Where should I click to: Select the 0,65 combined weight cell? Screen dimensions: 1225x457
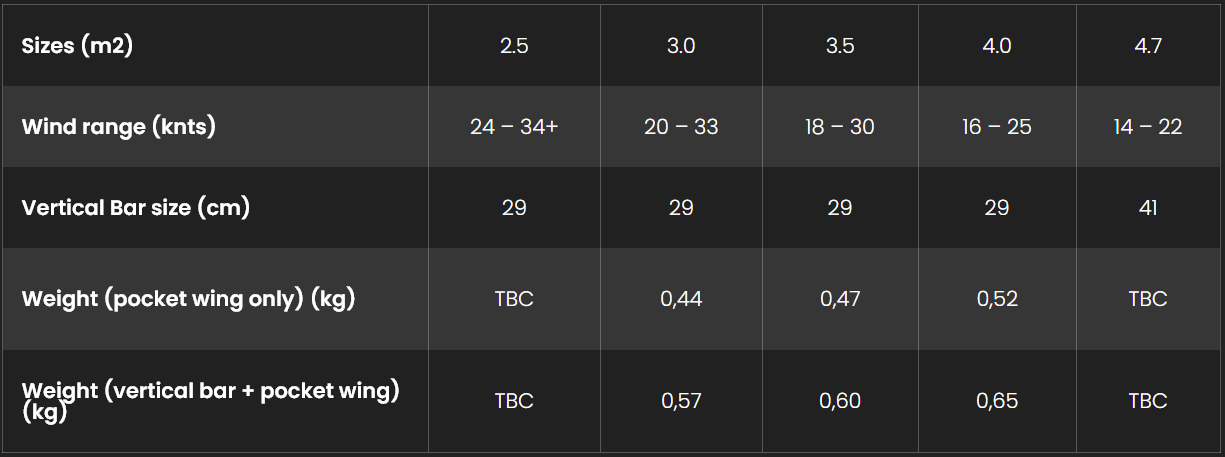(997, 400)
